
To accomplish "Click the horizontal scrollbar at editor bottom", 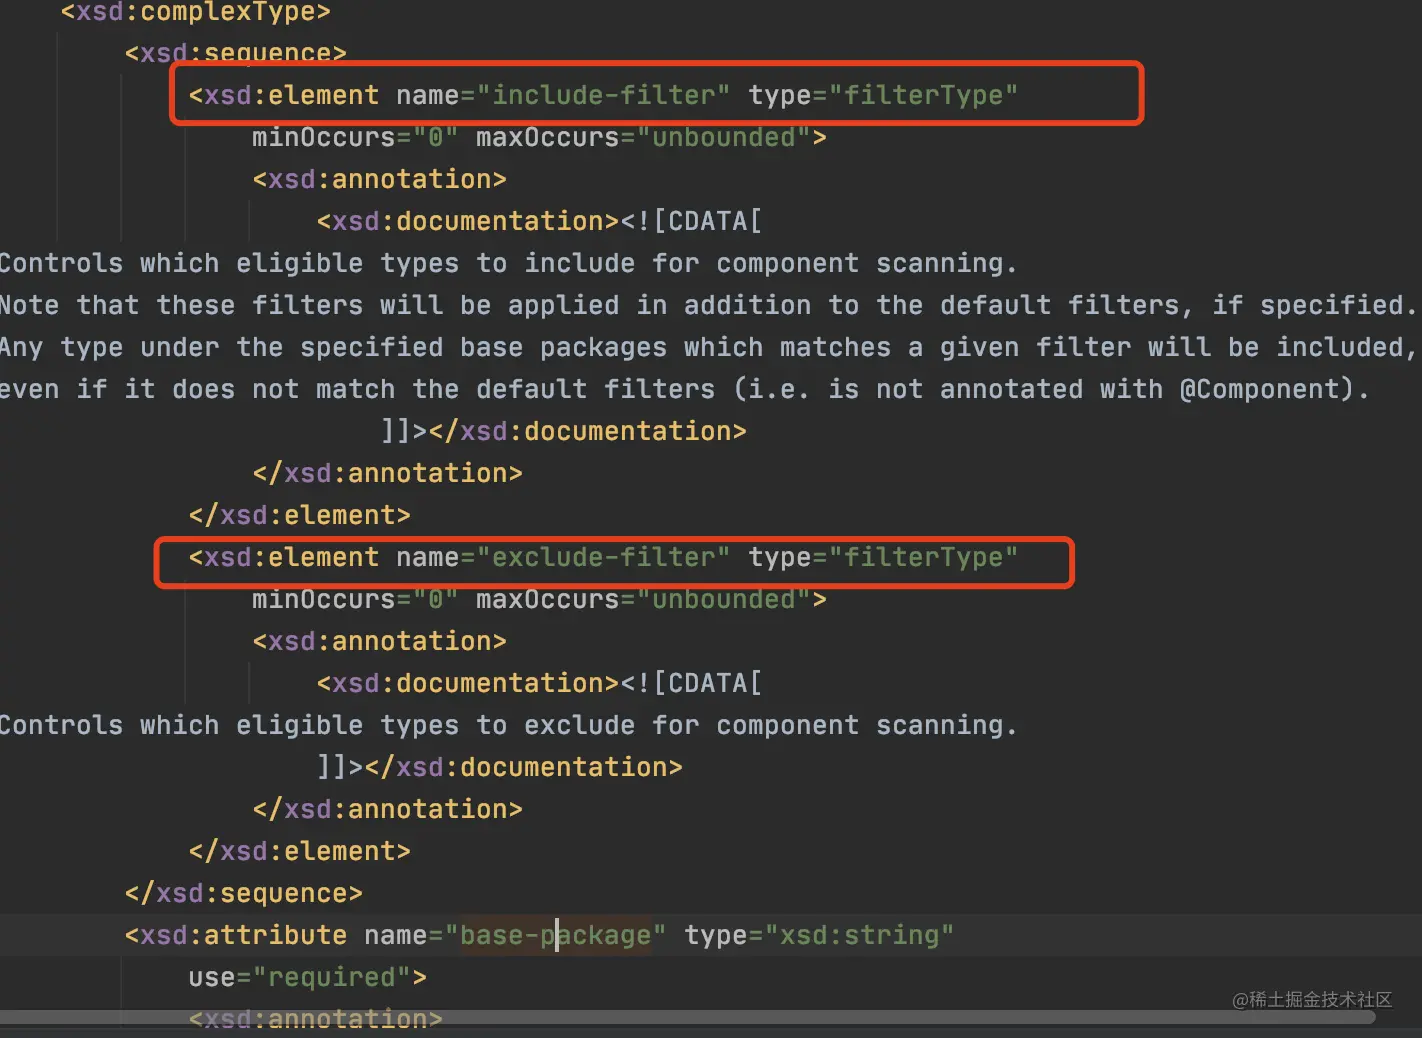I will (688, 1017).
